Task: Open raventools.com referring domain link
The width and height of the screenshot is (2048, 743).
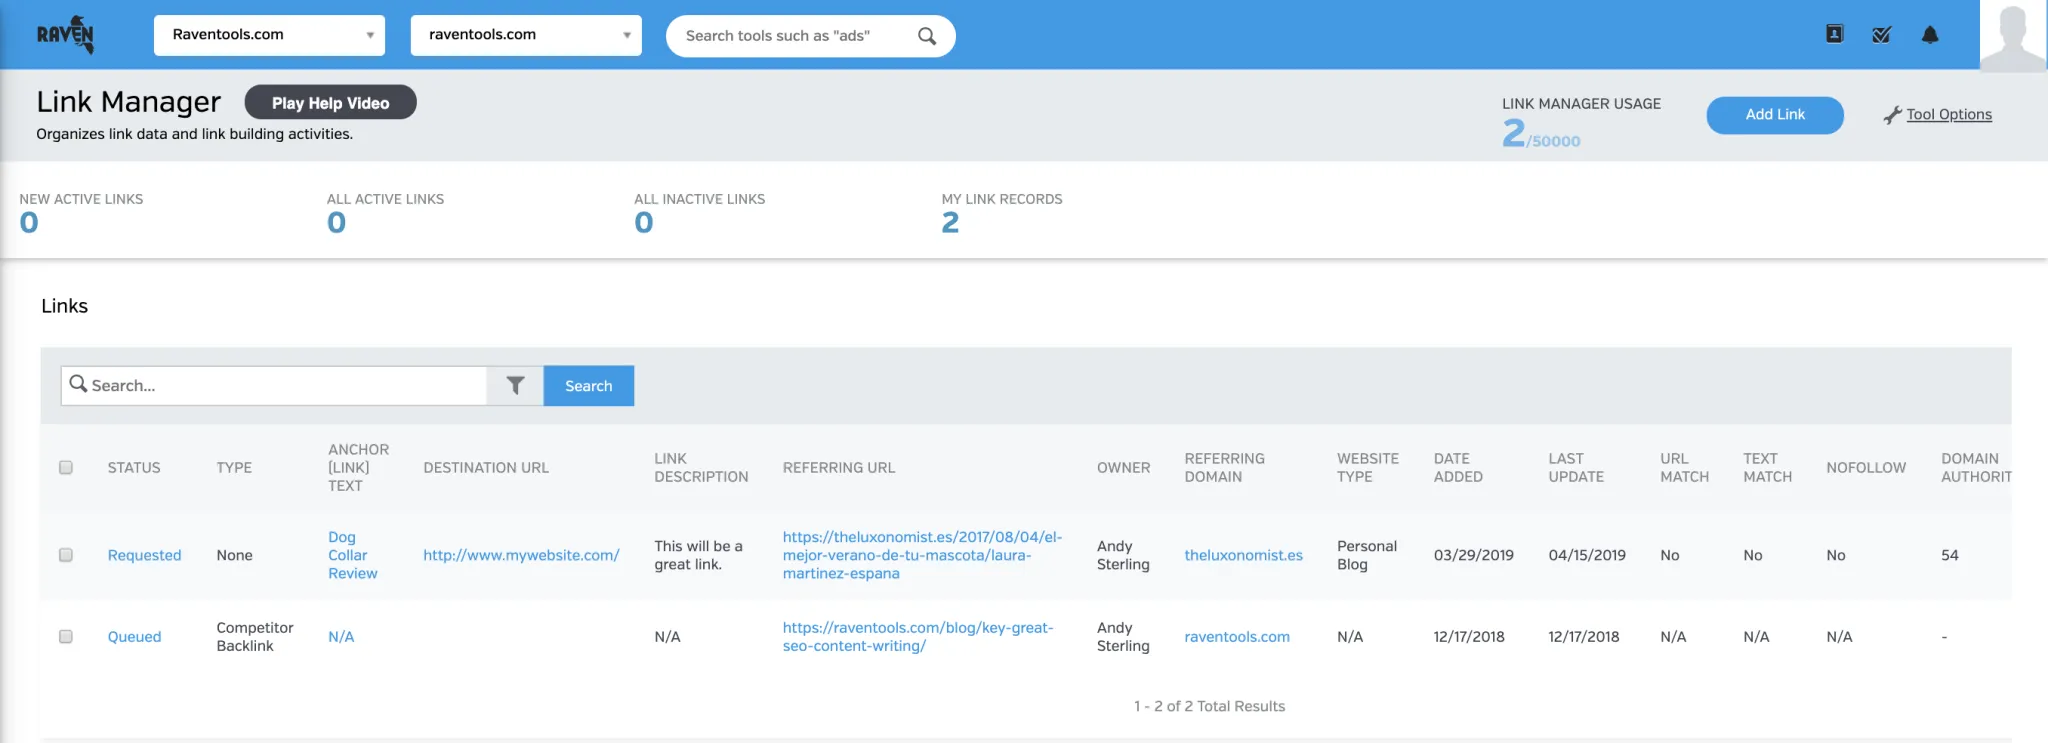Action: point(1237,636)
